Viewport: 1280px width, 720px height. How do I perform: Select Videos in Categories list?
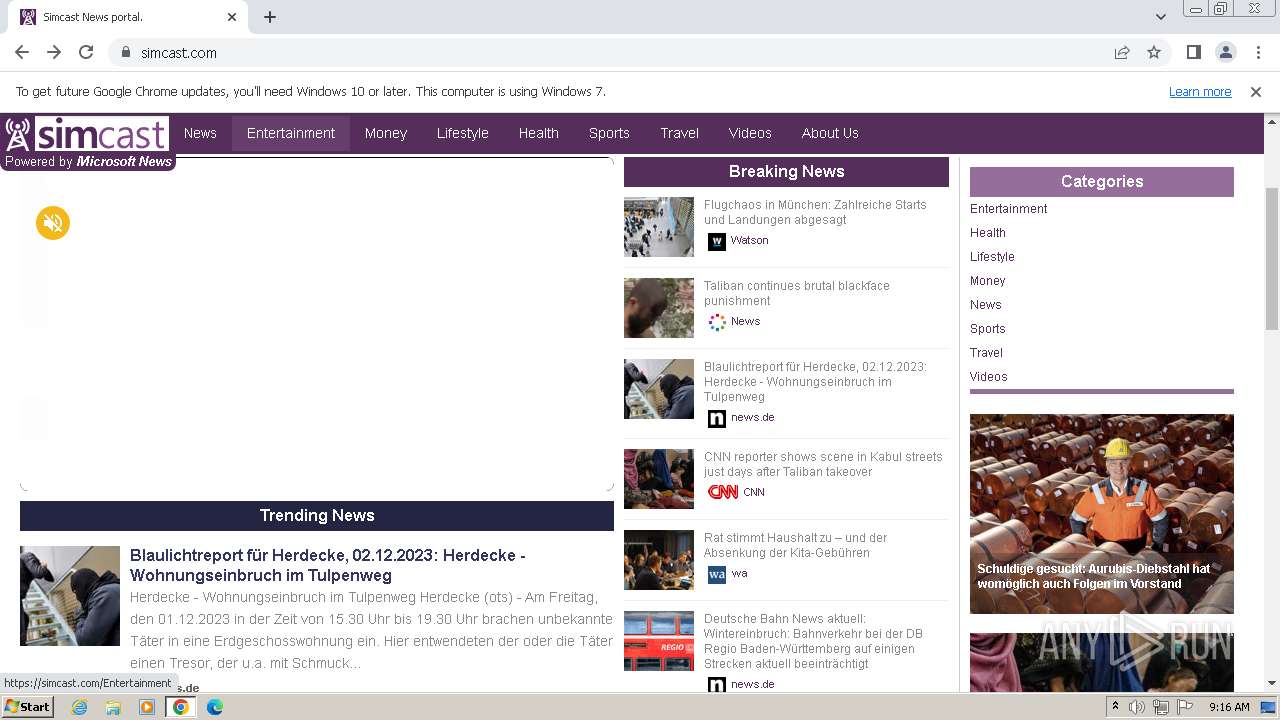(988, 377)
